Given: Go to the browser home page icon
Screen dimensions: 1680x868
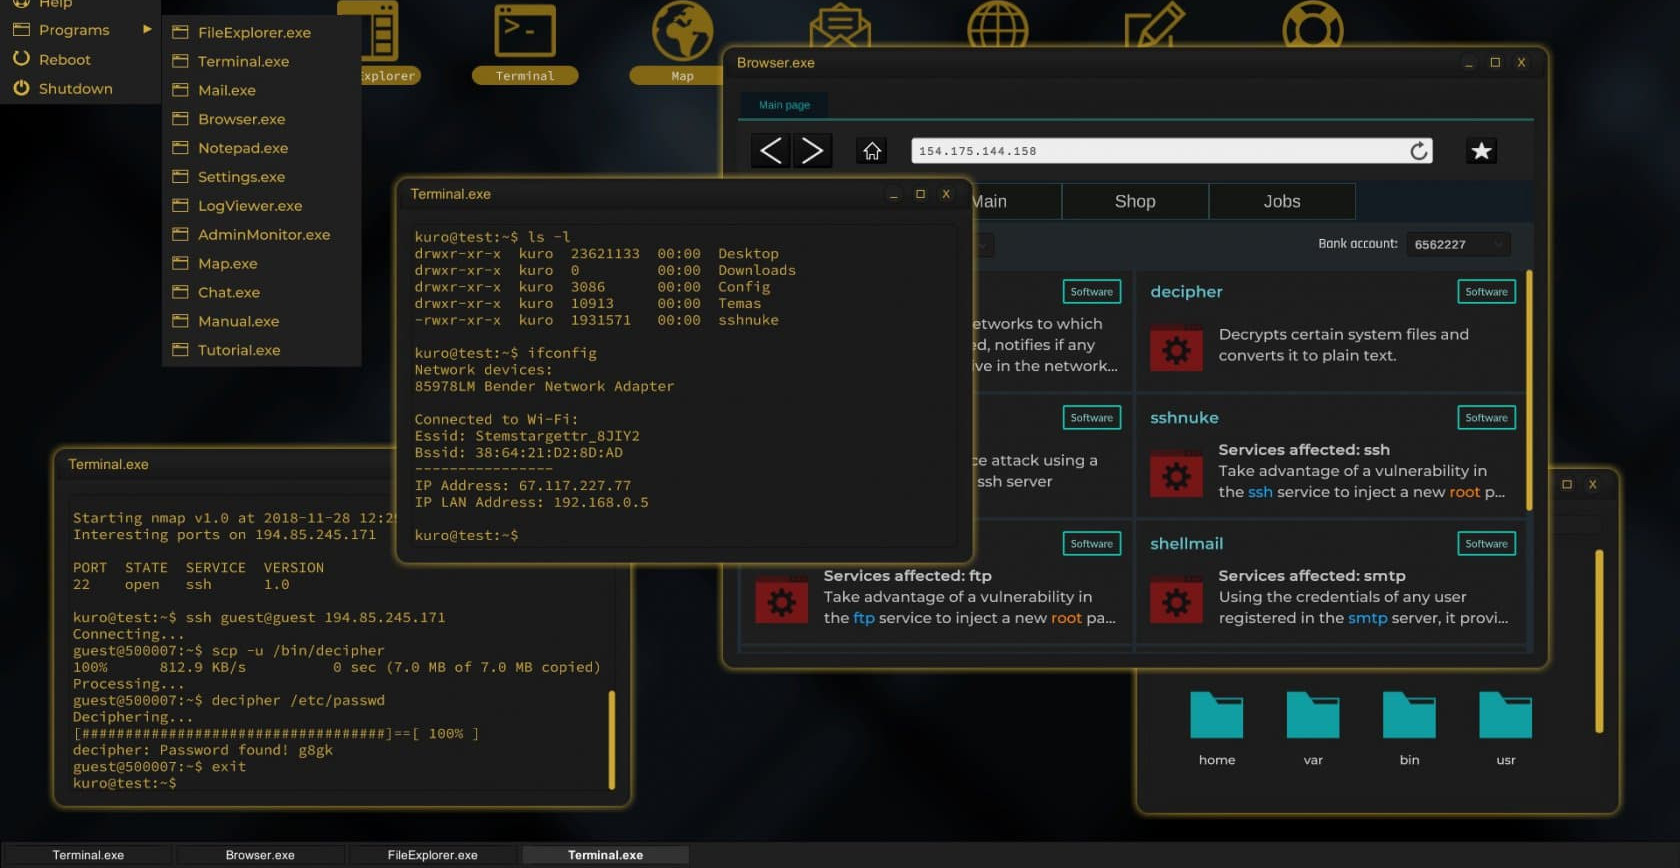Looking at the screenshot, I should point(872,151).
